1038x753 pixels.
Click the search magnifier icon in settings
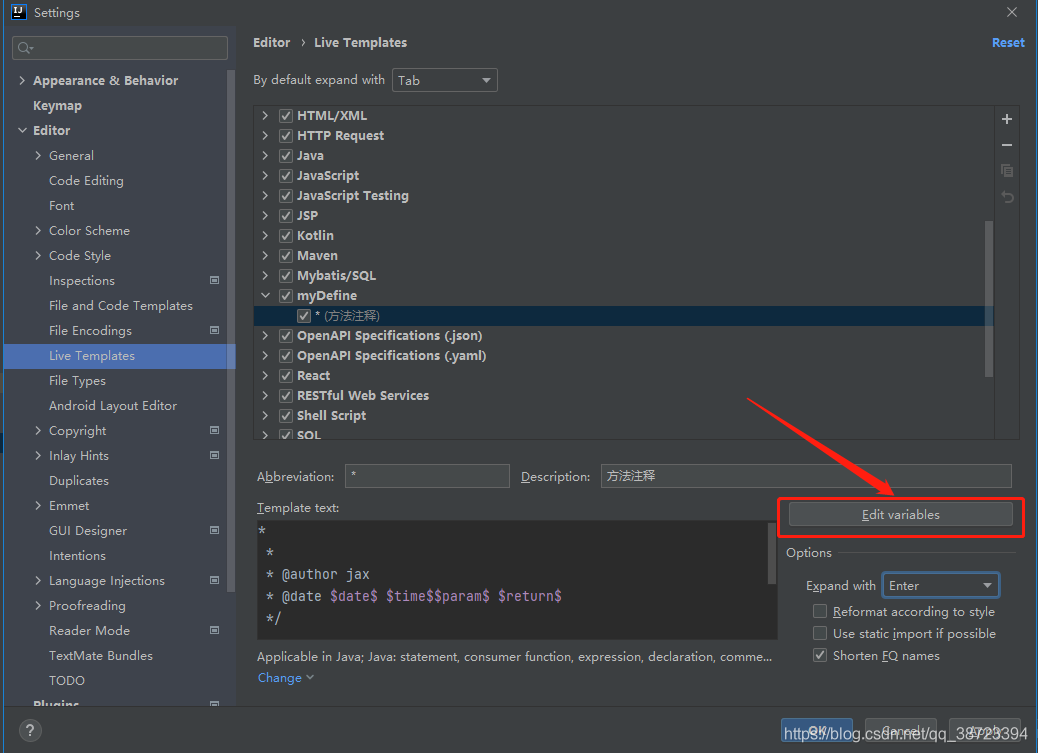click(x=25, y=48)
